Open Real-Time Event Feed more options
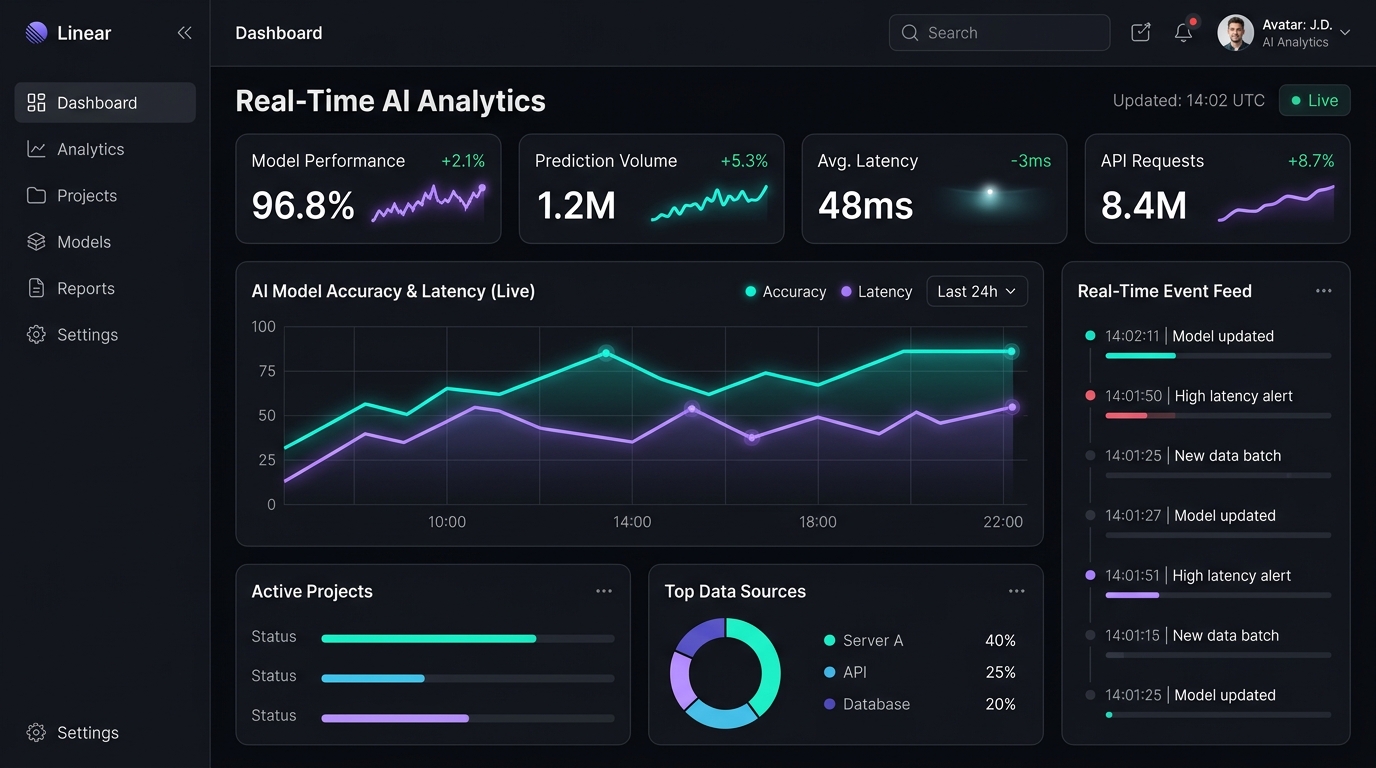Image resolution: width=1376 pixels, height=768 pixels. 1324,291
